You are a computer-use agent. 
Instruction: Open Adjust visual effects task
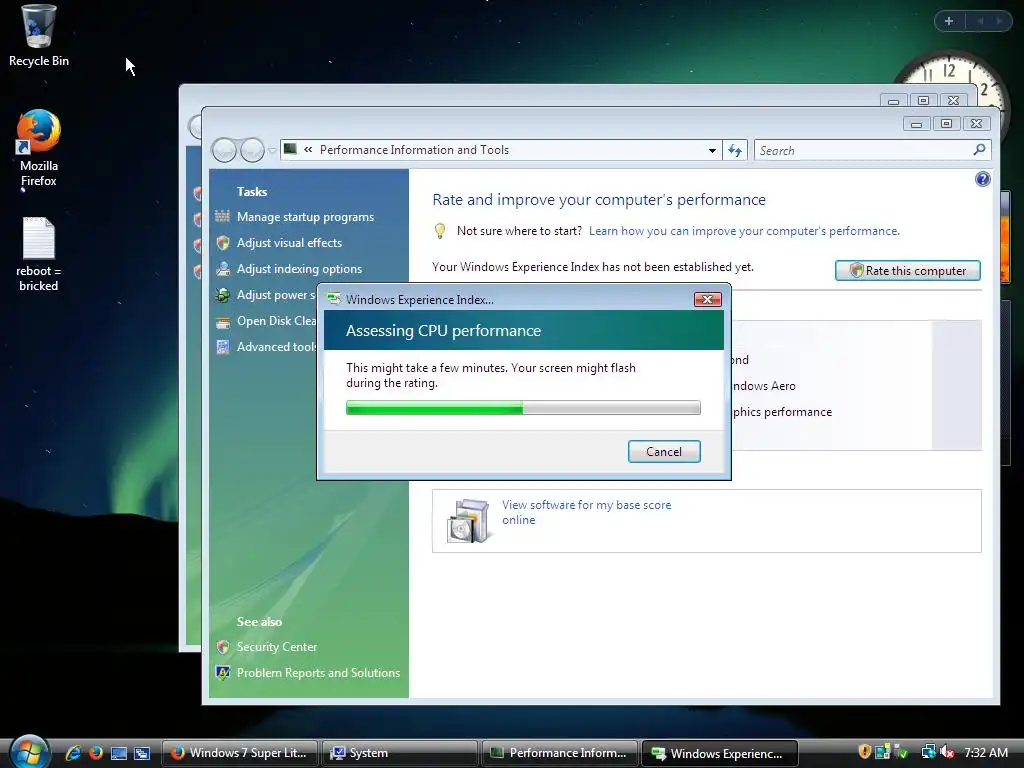coord(289,243)
